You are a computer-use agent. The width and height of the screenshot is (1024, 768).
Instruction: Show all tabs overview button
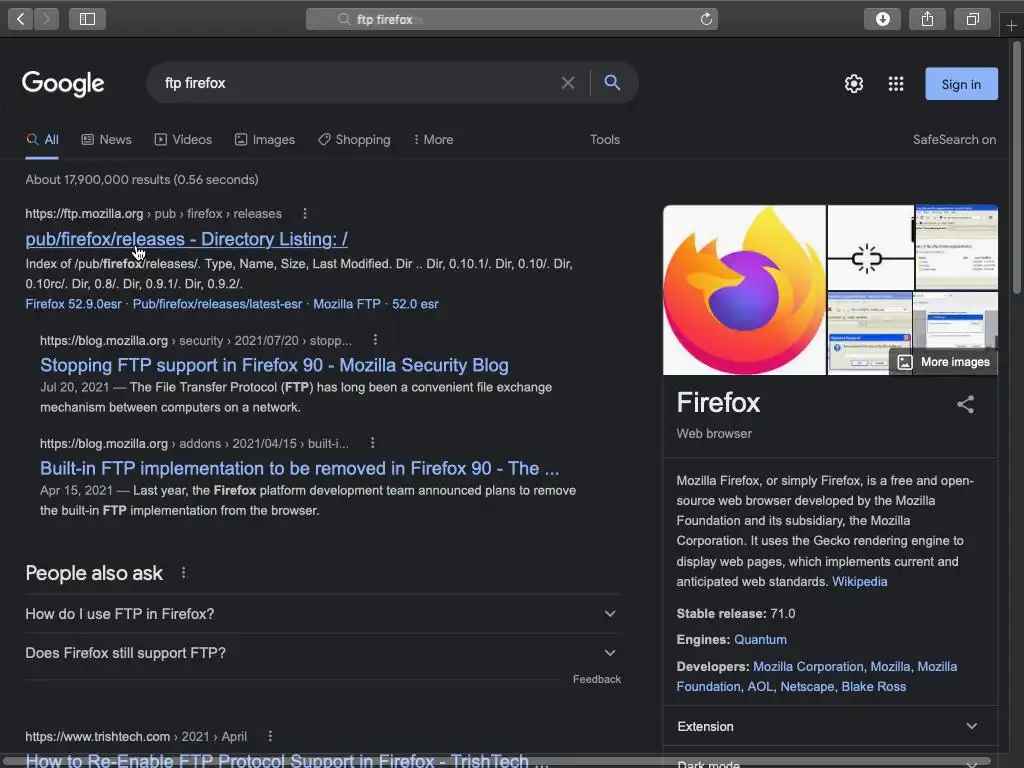[x=972, y=19]
